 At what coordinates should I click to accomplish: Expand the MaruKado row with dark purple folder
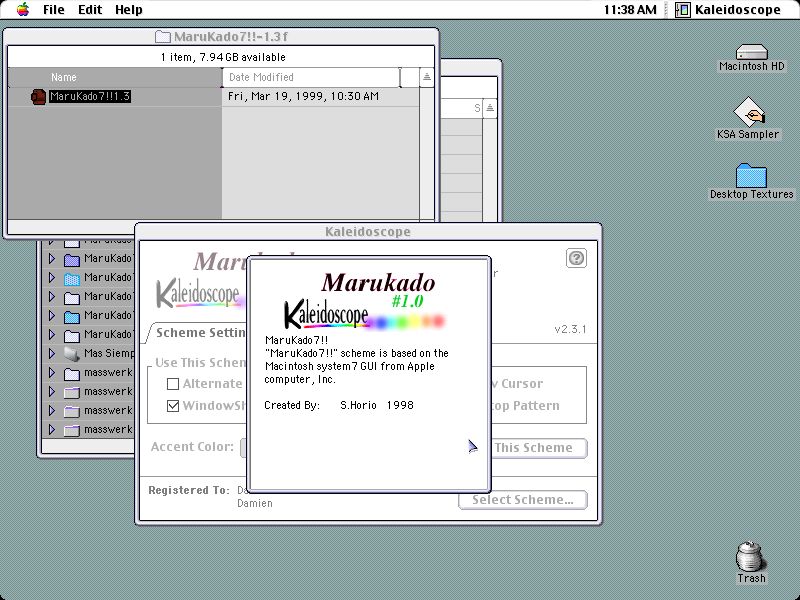pyautogui.click(x=52, y=259)
